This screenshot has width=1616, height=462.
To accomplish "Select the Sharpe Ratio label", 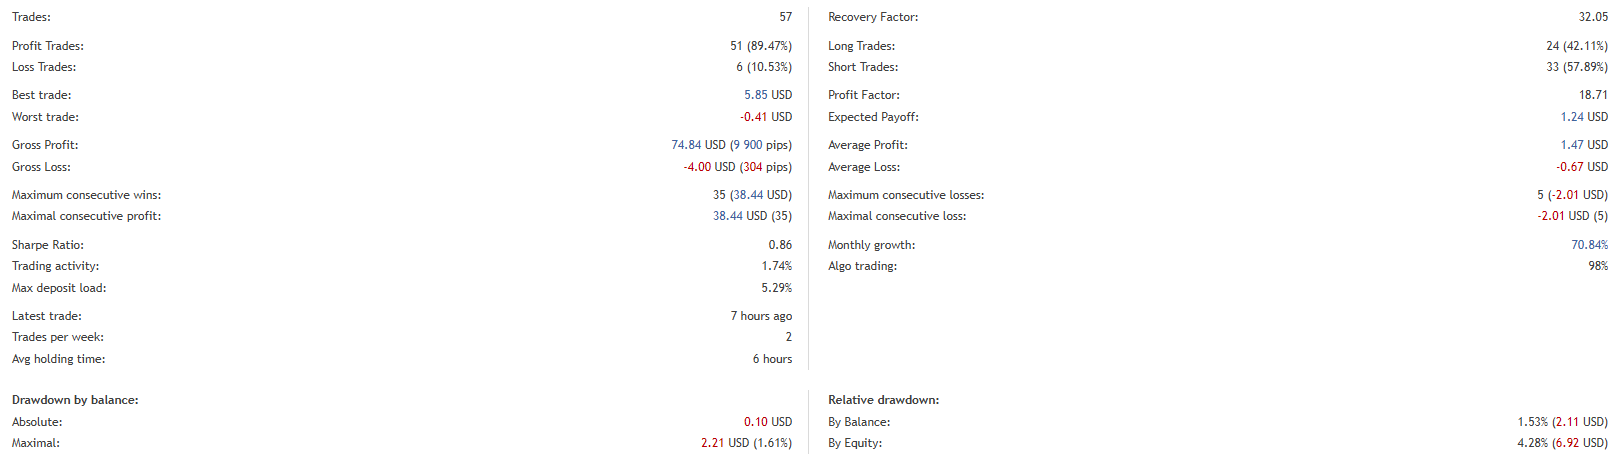I will (48, 245).
